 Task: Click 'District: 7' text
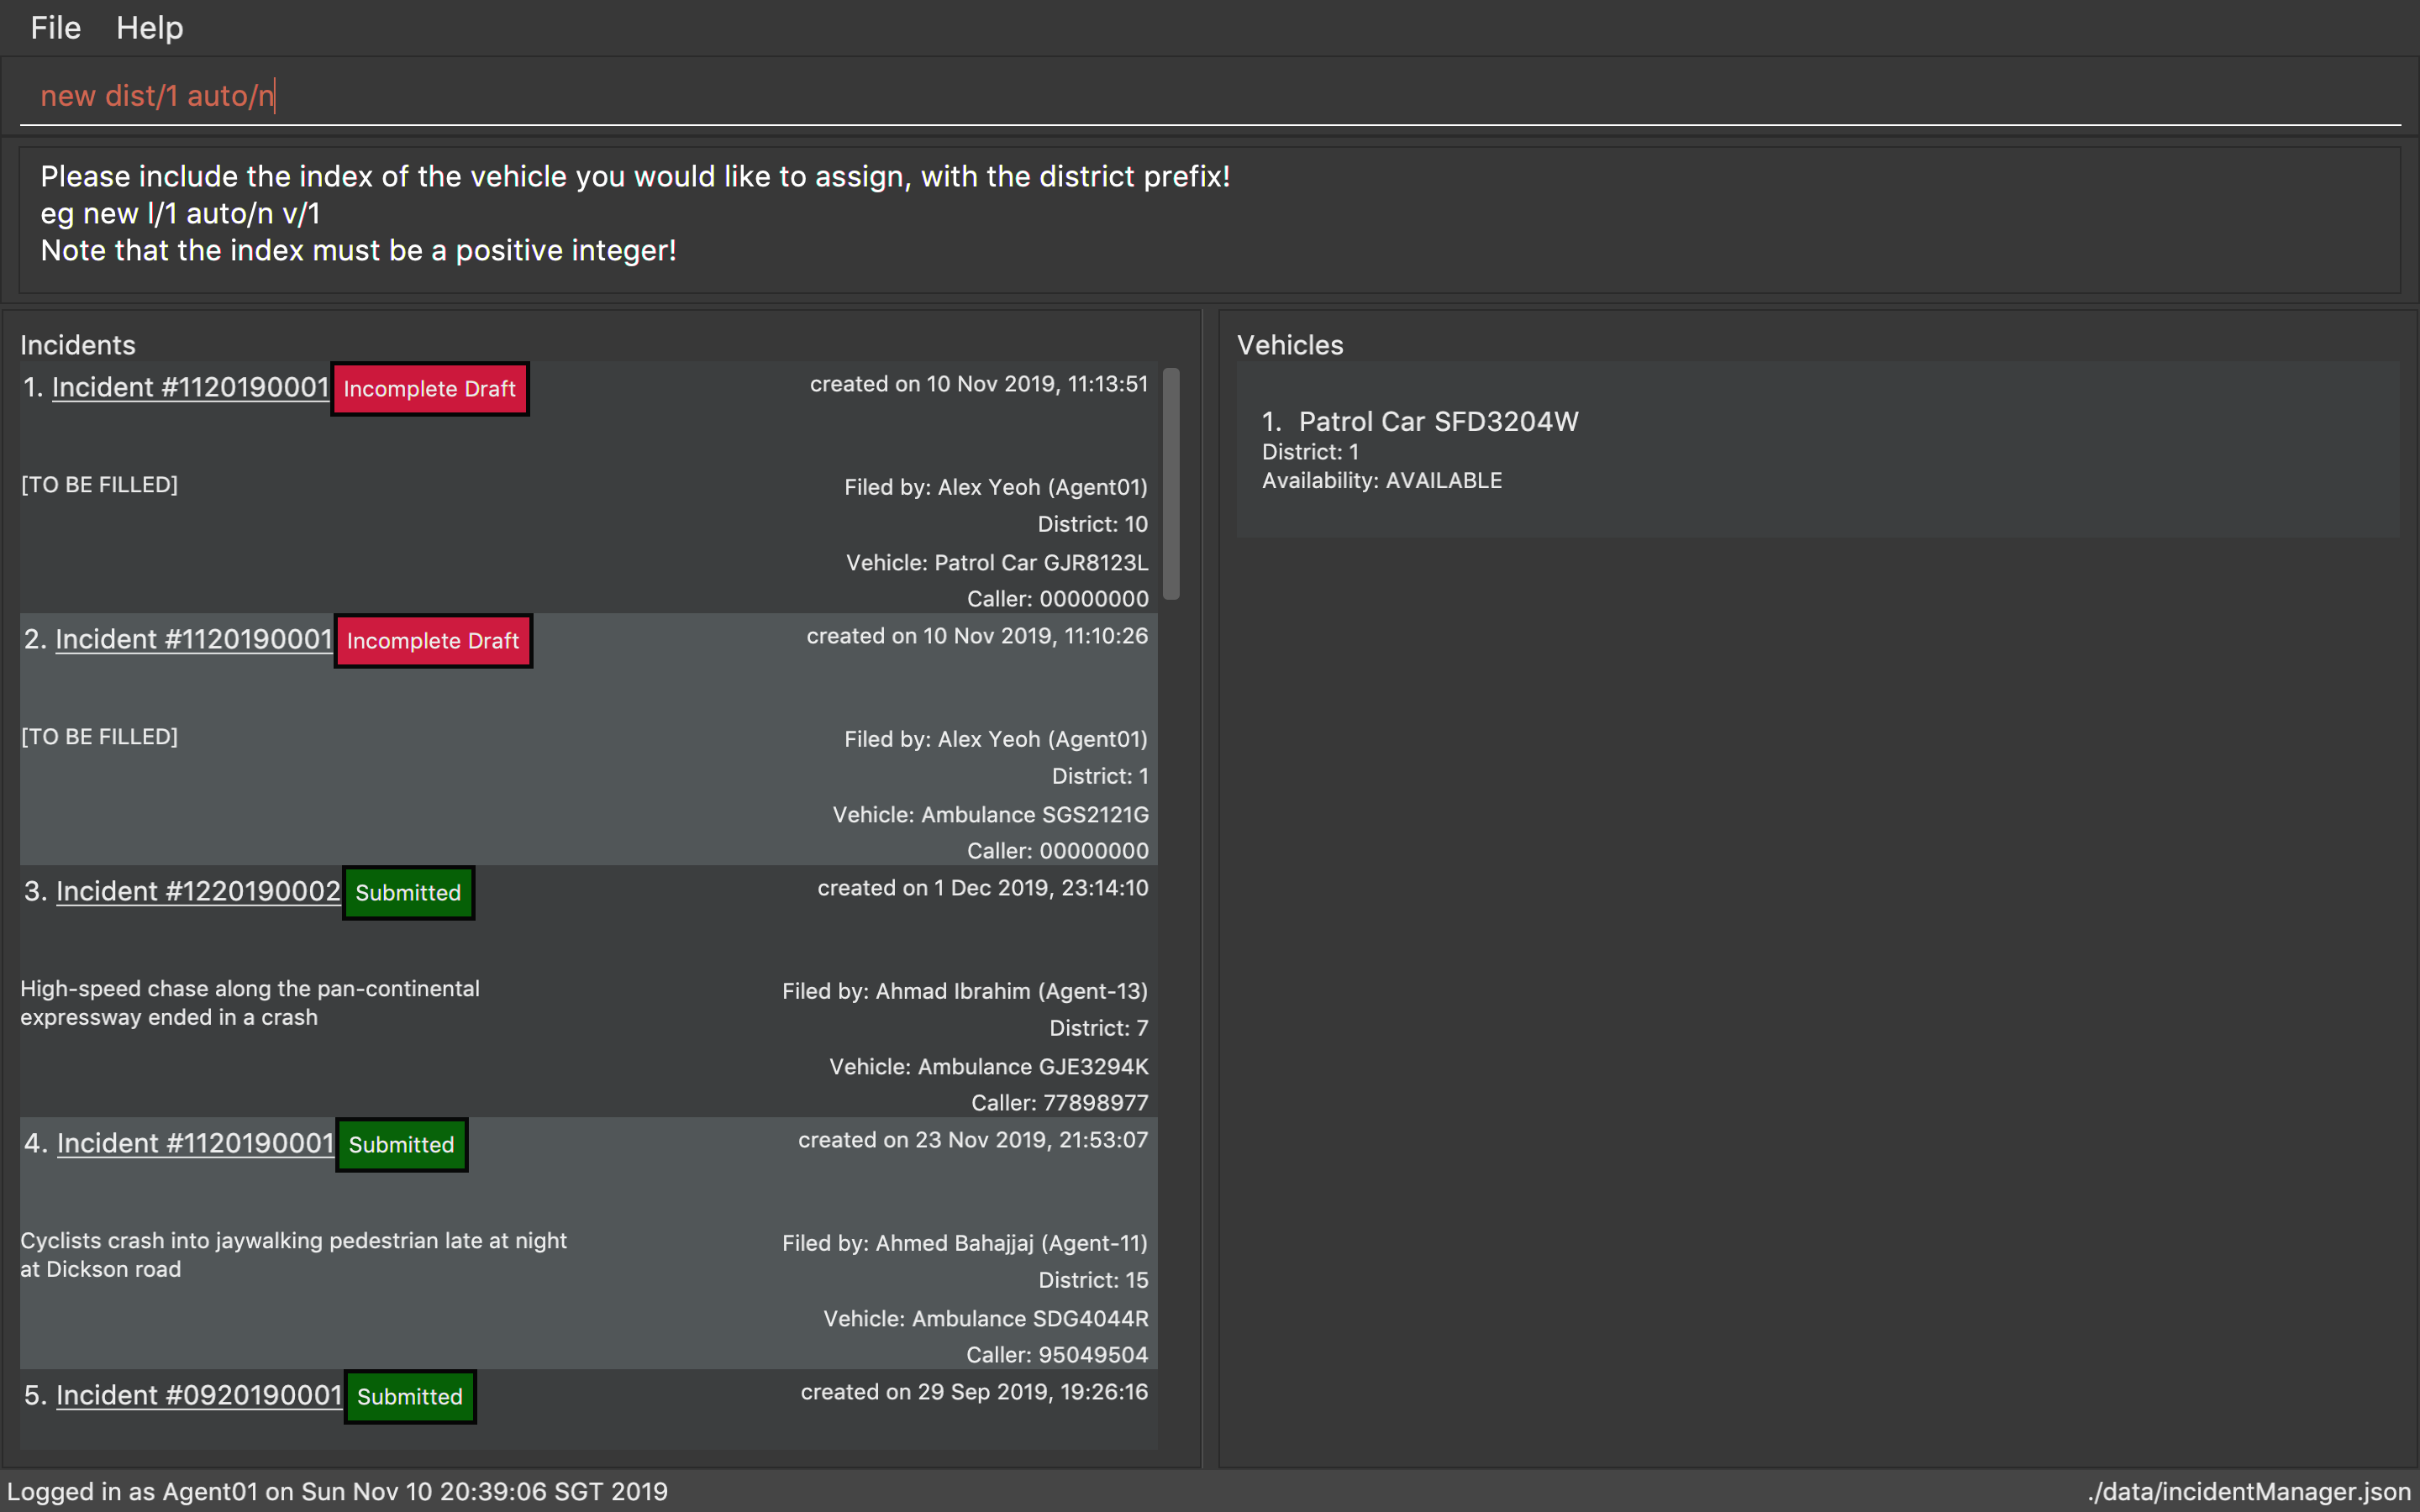click(x=1099, y=1028)
